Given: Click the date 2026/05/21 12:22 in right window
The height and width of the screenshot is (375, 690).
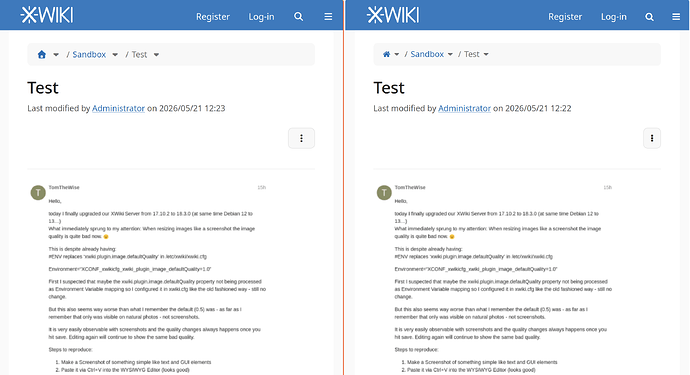Looking at the screenshot, I should click(x=538, y=108).
